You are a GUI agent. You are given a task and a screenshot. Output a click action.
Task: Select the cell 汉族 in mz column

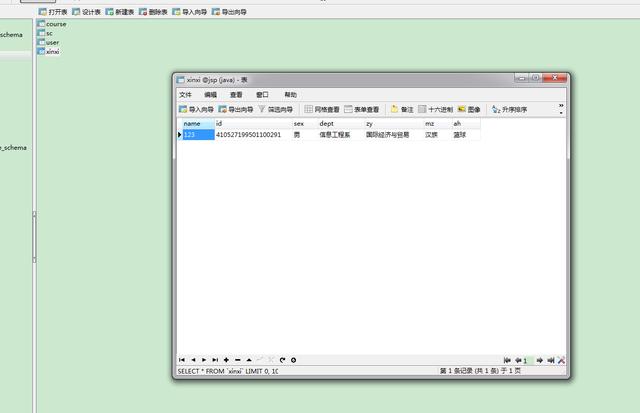coord(438,135)
